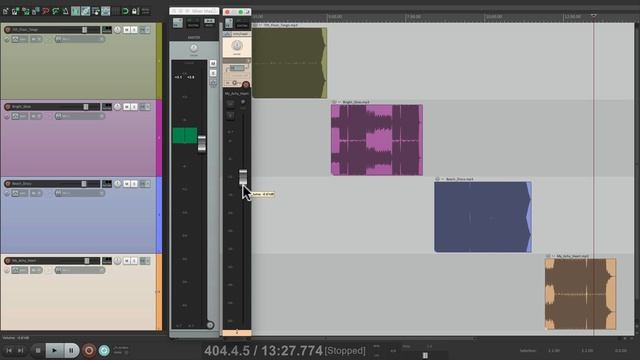640x360 pixels.
Task: Click the volume fader handle on the purple track
Action: coord(86,107)
